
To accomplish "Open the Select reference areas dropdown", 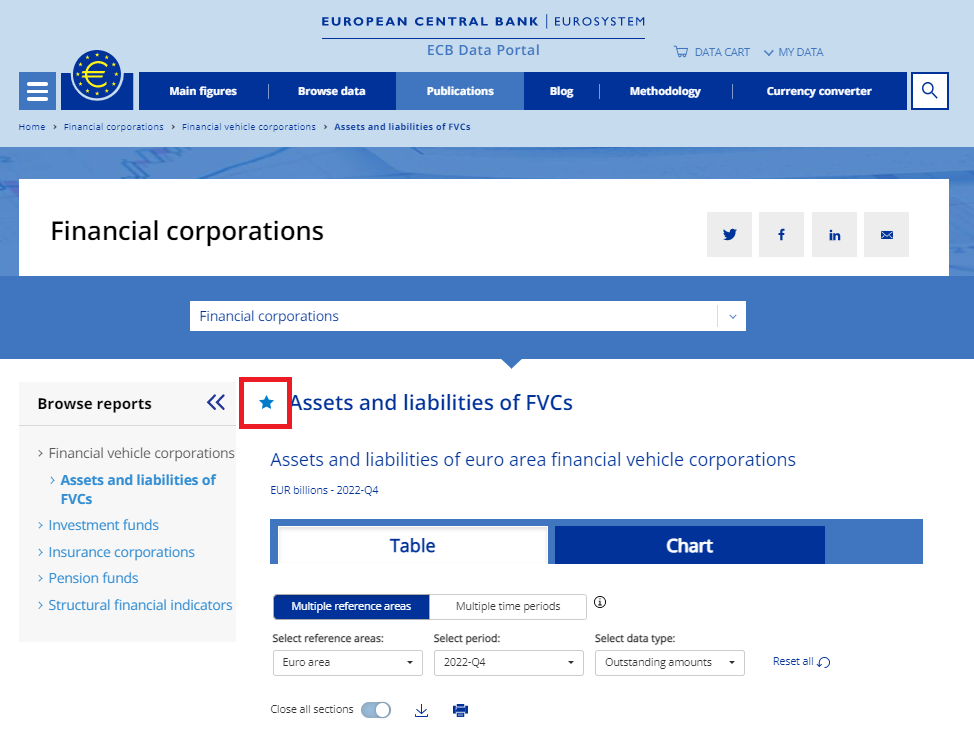I will pos(347,662).
